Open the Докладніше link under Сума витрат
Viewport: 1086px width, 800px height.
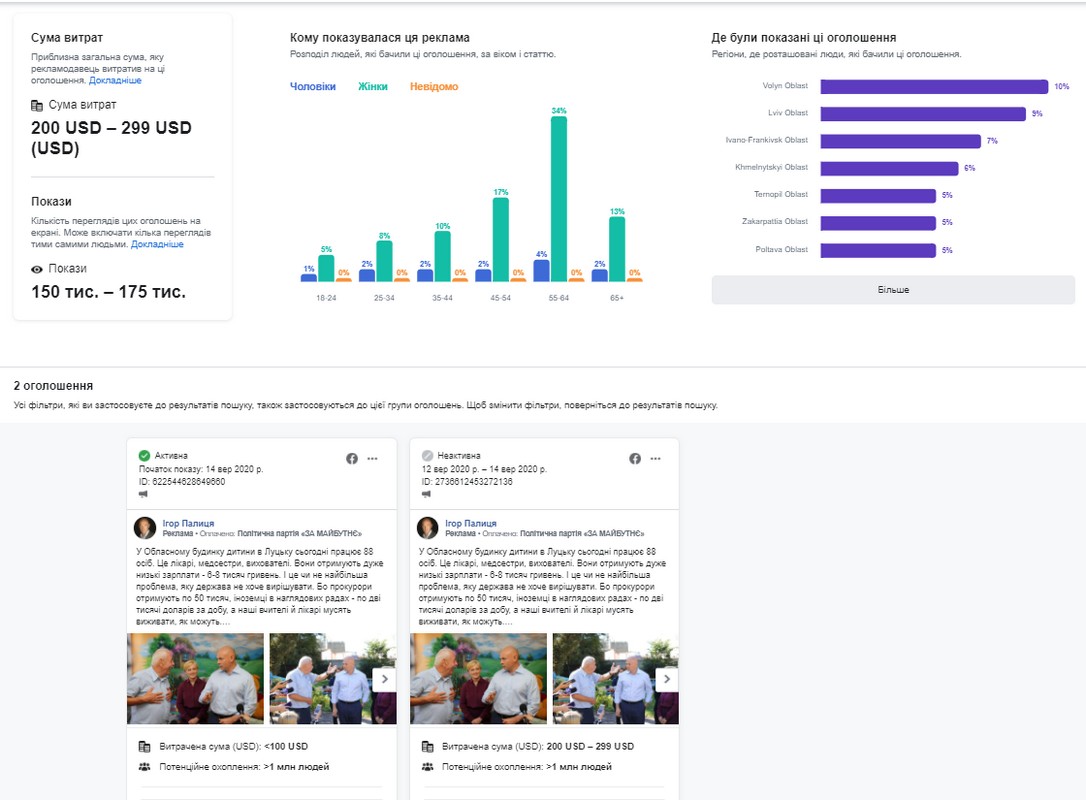click(115, 80)
